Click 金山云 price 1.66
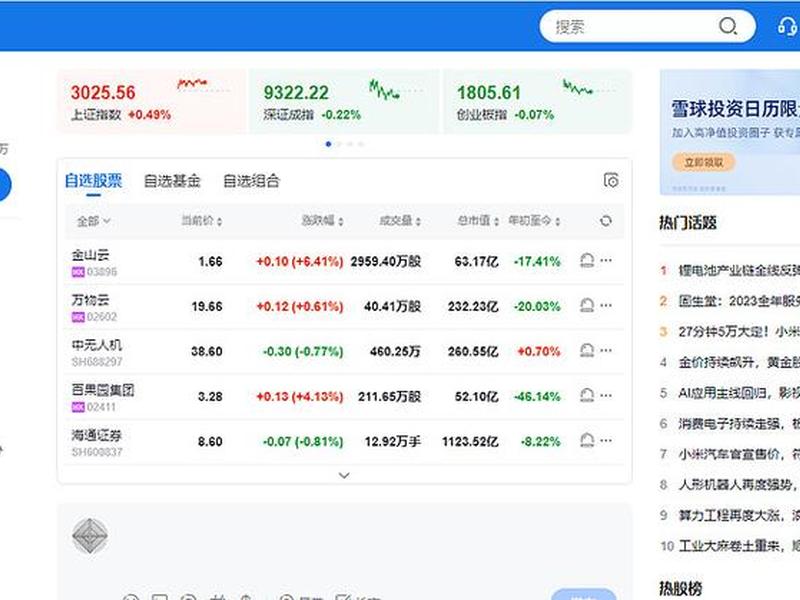This screenshot has height=600, width=800. pos(210,262)
